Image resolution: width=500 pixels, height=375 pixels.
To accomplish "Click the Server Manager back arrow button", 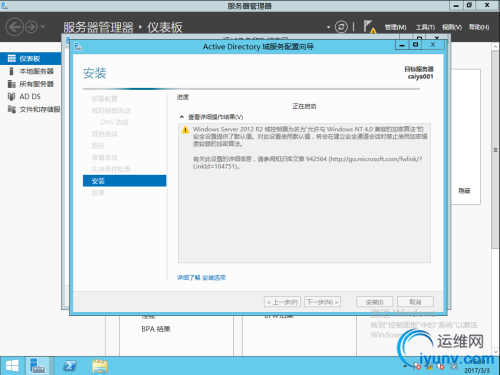I will pos(14,27).
